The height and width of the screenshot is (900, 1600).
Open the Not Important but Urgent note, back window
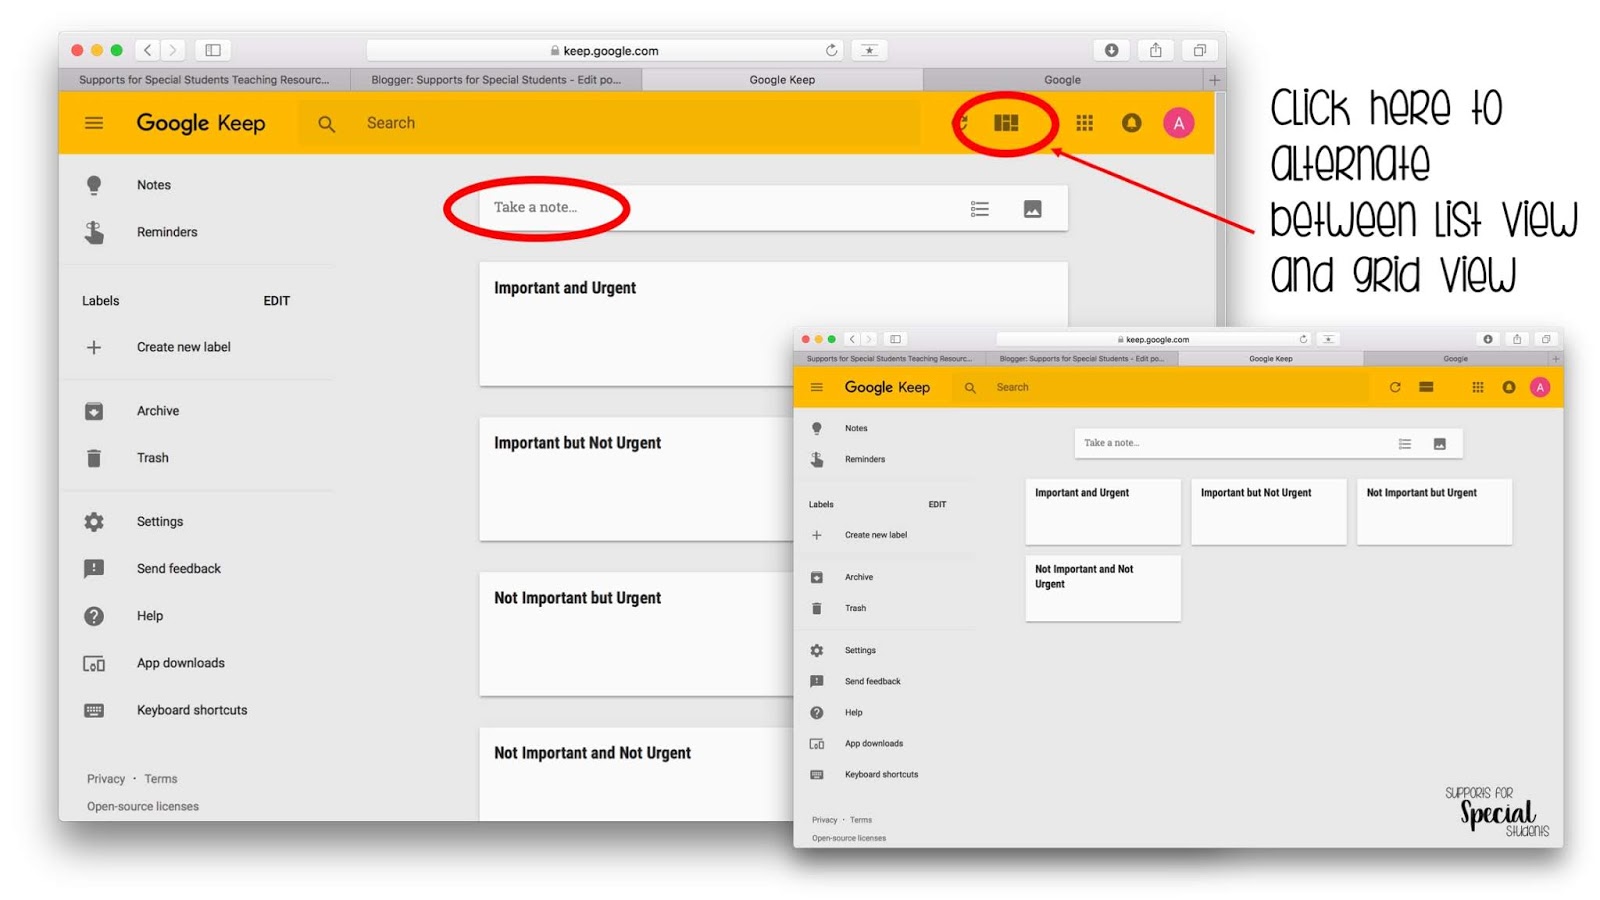point(636,634)
